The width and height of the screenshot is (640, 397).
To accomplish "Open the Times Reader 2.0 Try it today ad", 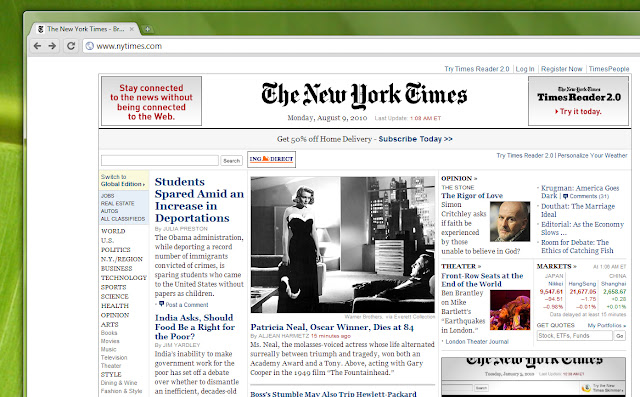I will [x=578, y=101].
